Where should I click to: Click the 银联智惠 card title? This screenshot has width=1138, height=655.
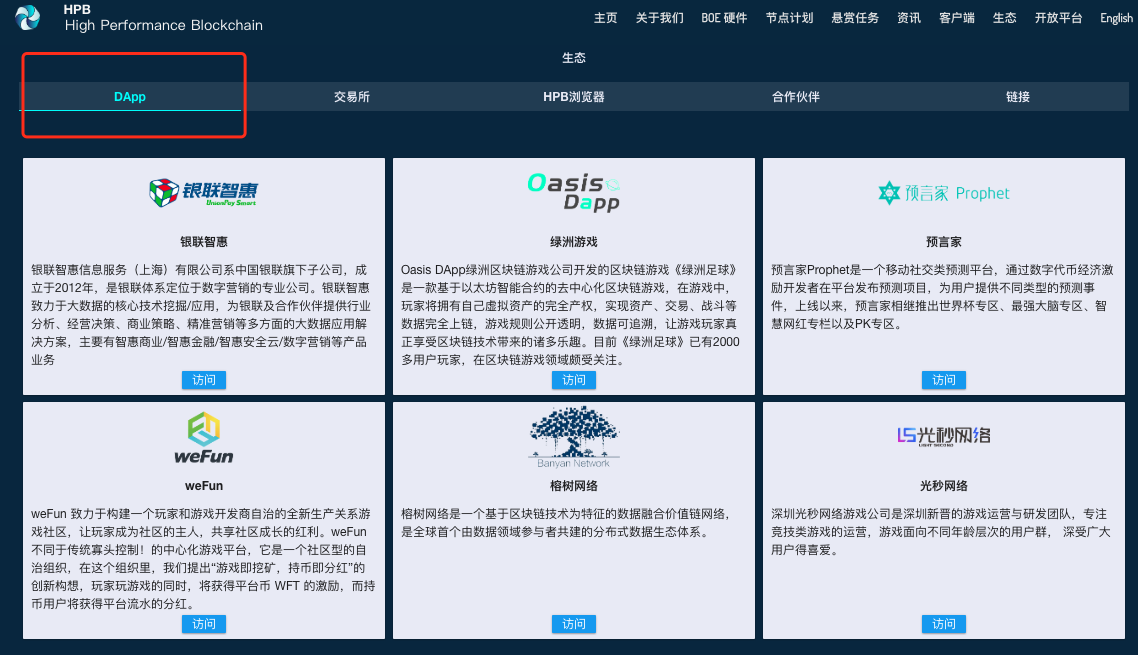(204, 242)
